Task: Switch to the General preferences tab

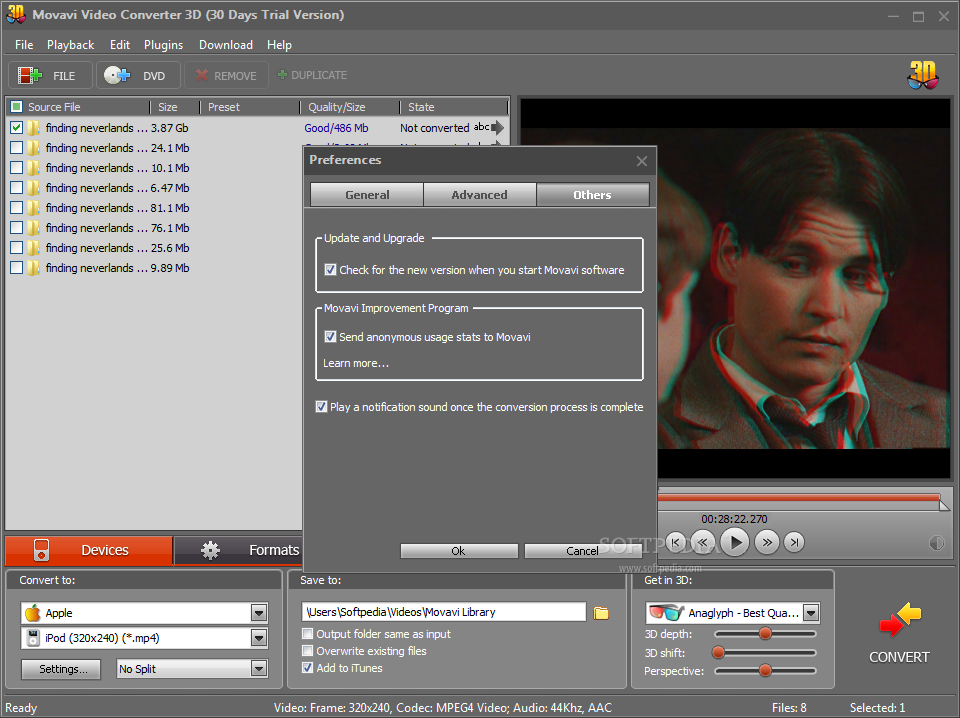Action: pos(367,195)
